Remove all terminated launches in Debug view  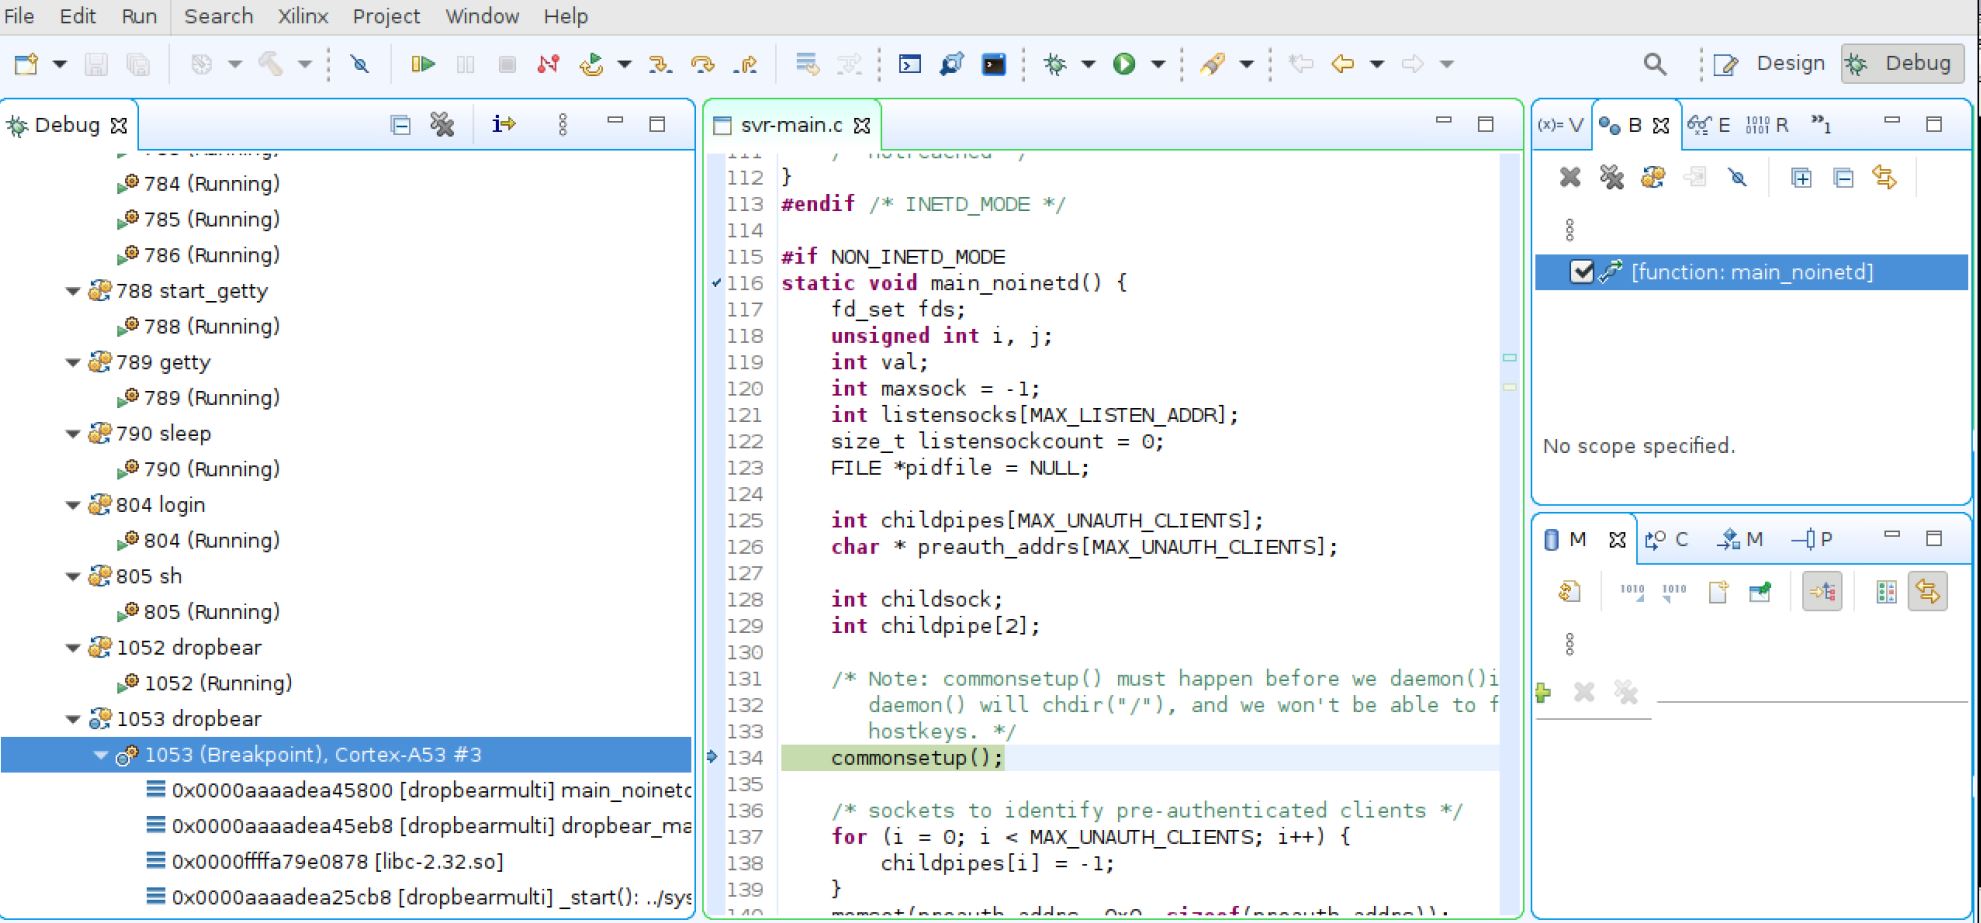point(442,124)
